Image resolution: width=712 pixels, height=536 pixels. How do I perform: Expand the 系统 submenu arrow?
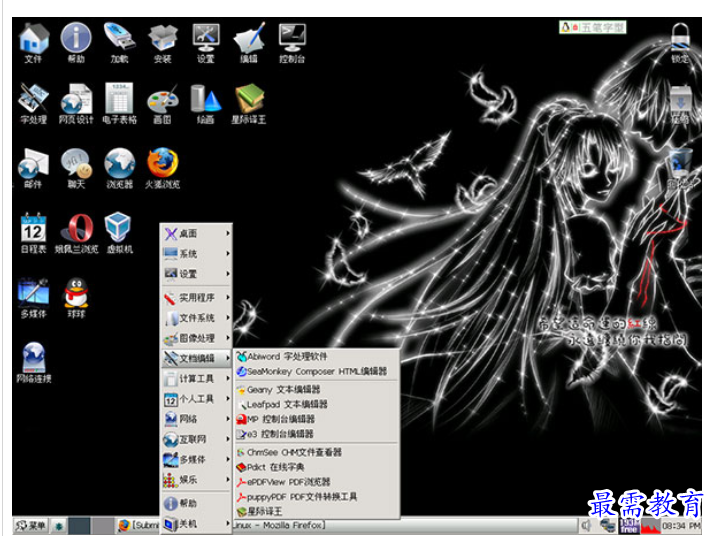[x=228, y=253]
